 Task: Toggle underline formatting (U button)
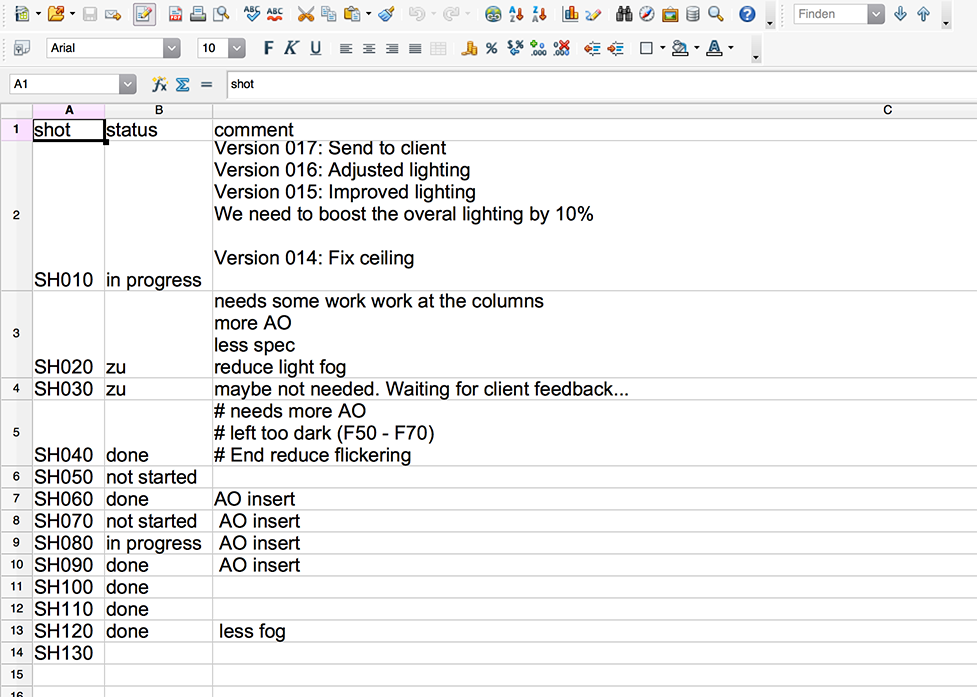[315, 48]
